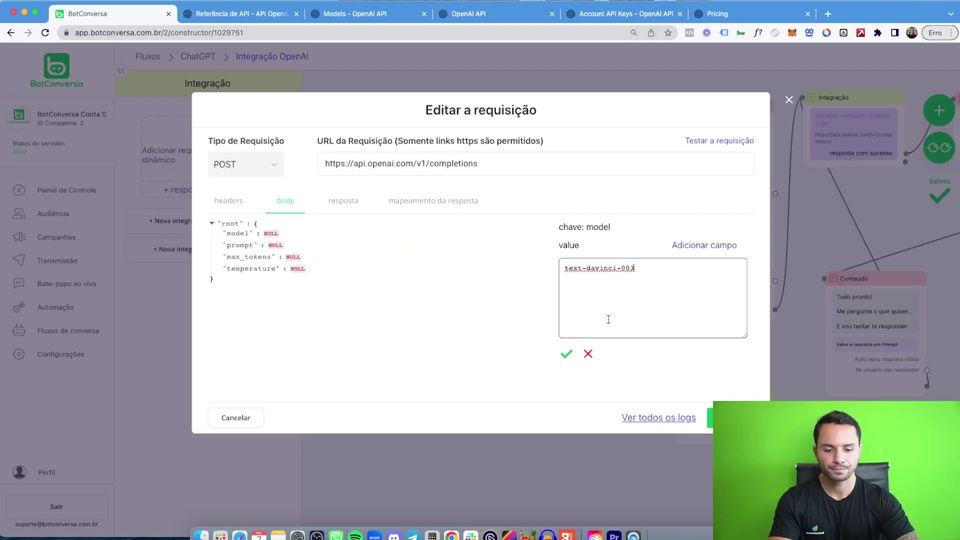Click the Sair button
The width and height of the screenshot is (960, 540).
click(56, 506)
